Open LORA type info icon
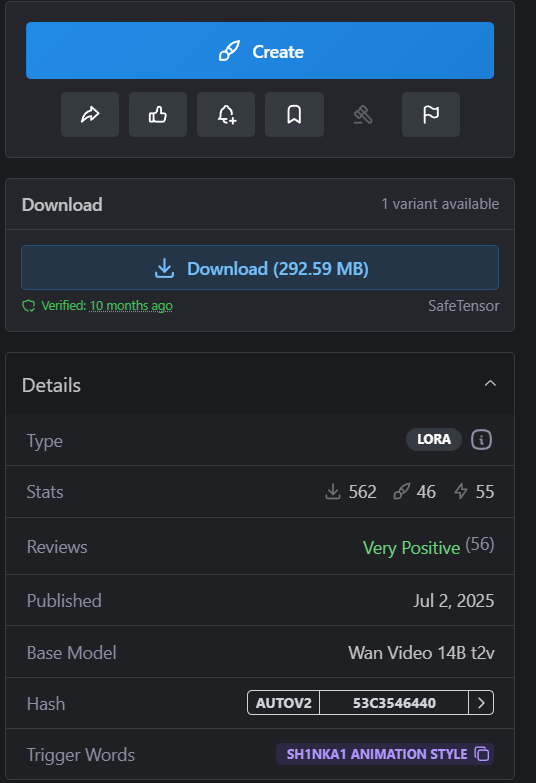Screen dimensions: 536x783 481,439
